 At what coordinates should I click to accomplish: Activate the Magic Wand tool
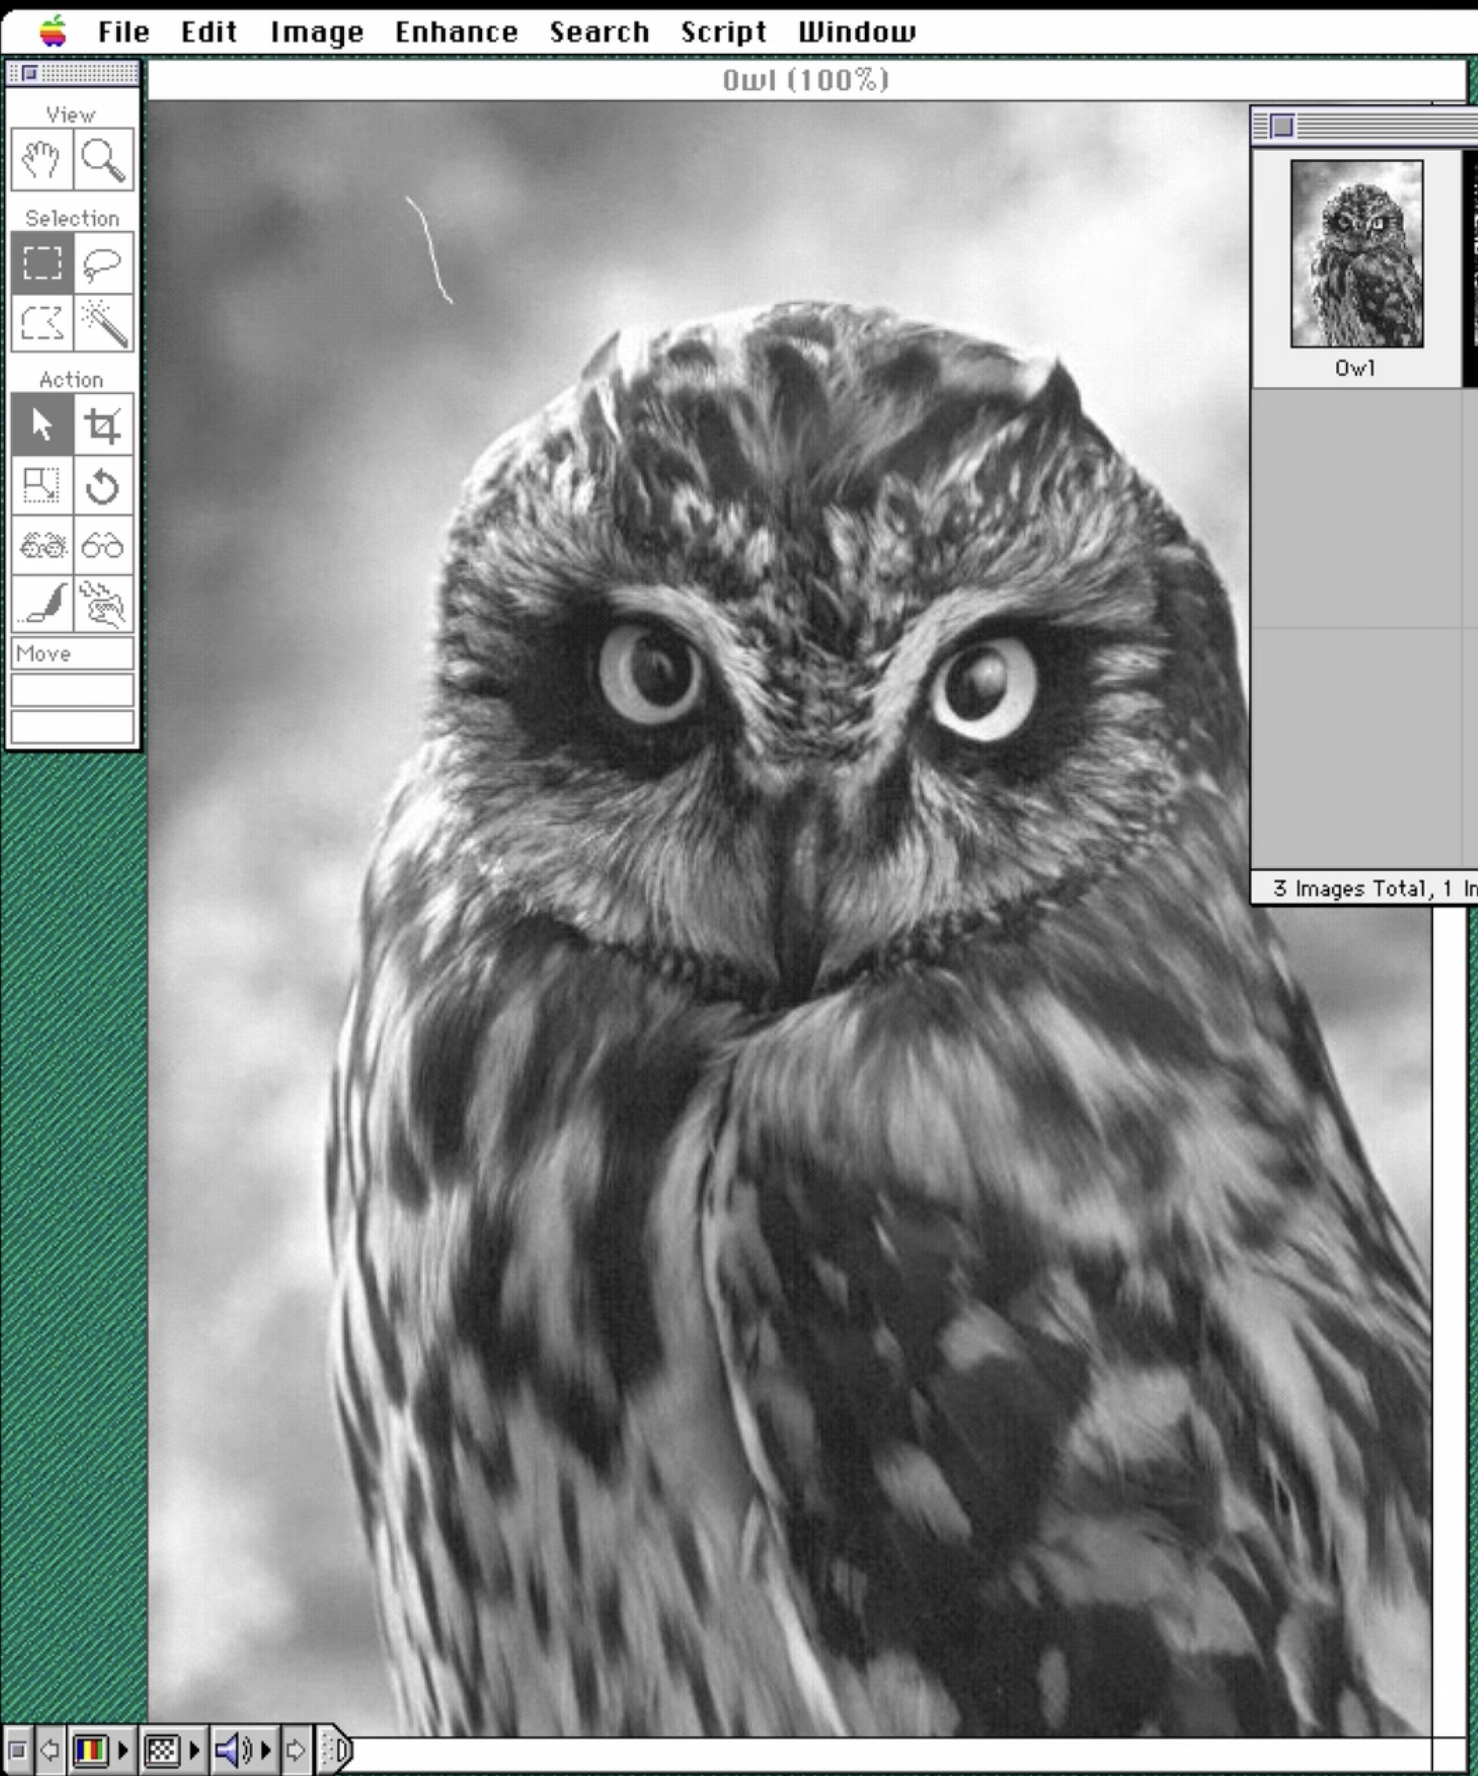[x=103, y=322]
